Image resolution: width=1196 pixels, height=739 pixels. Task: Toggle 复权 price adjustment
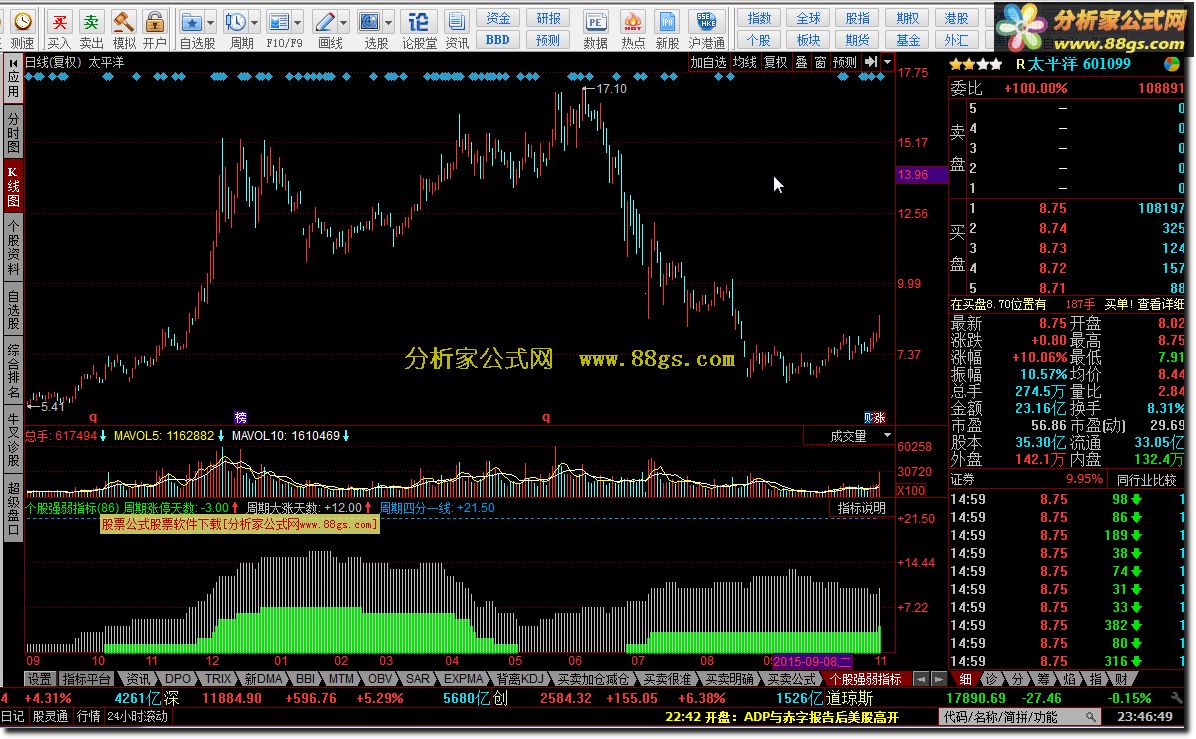click(776, 62)
